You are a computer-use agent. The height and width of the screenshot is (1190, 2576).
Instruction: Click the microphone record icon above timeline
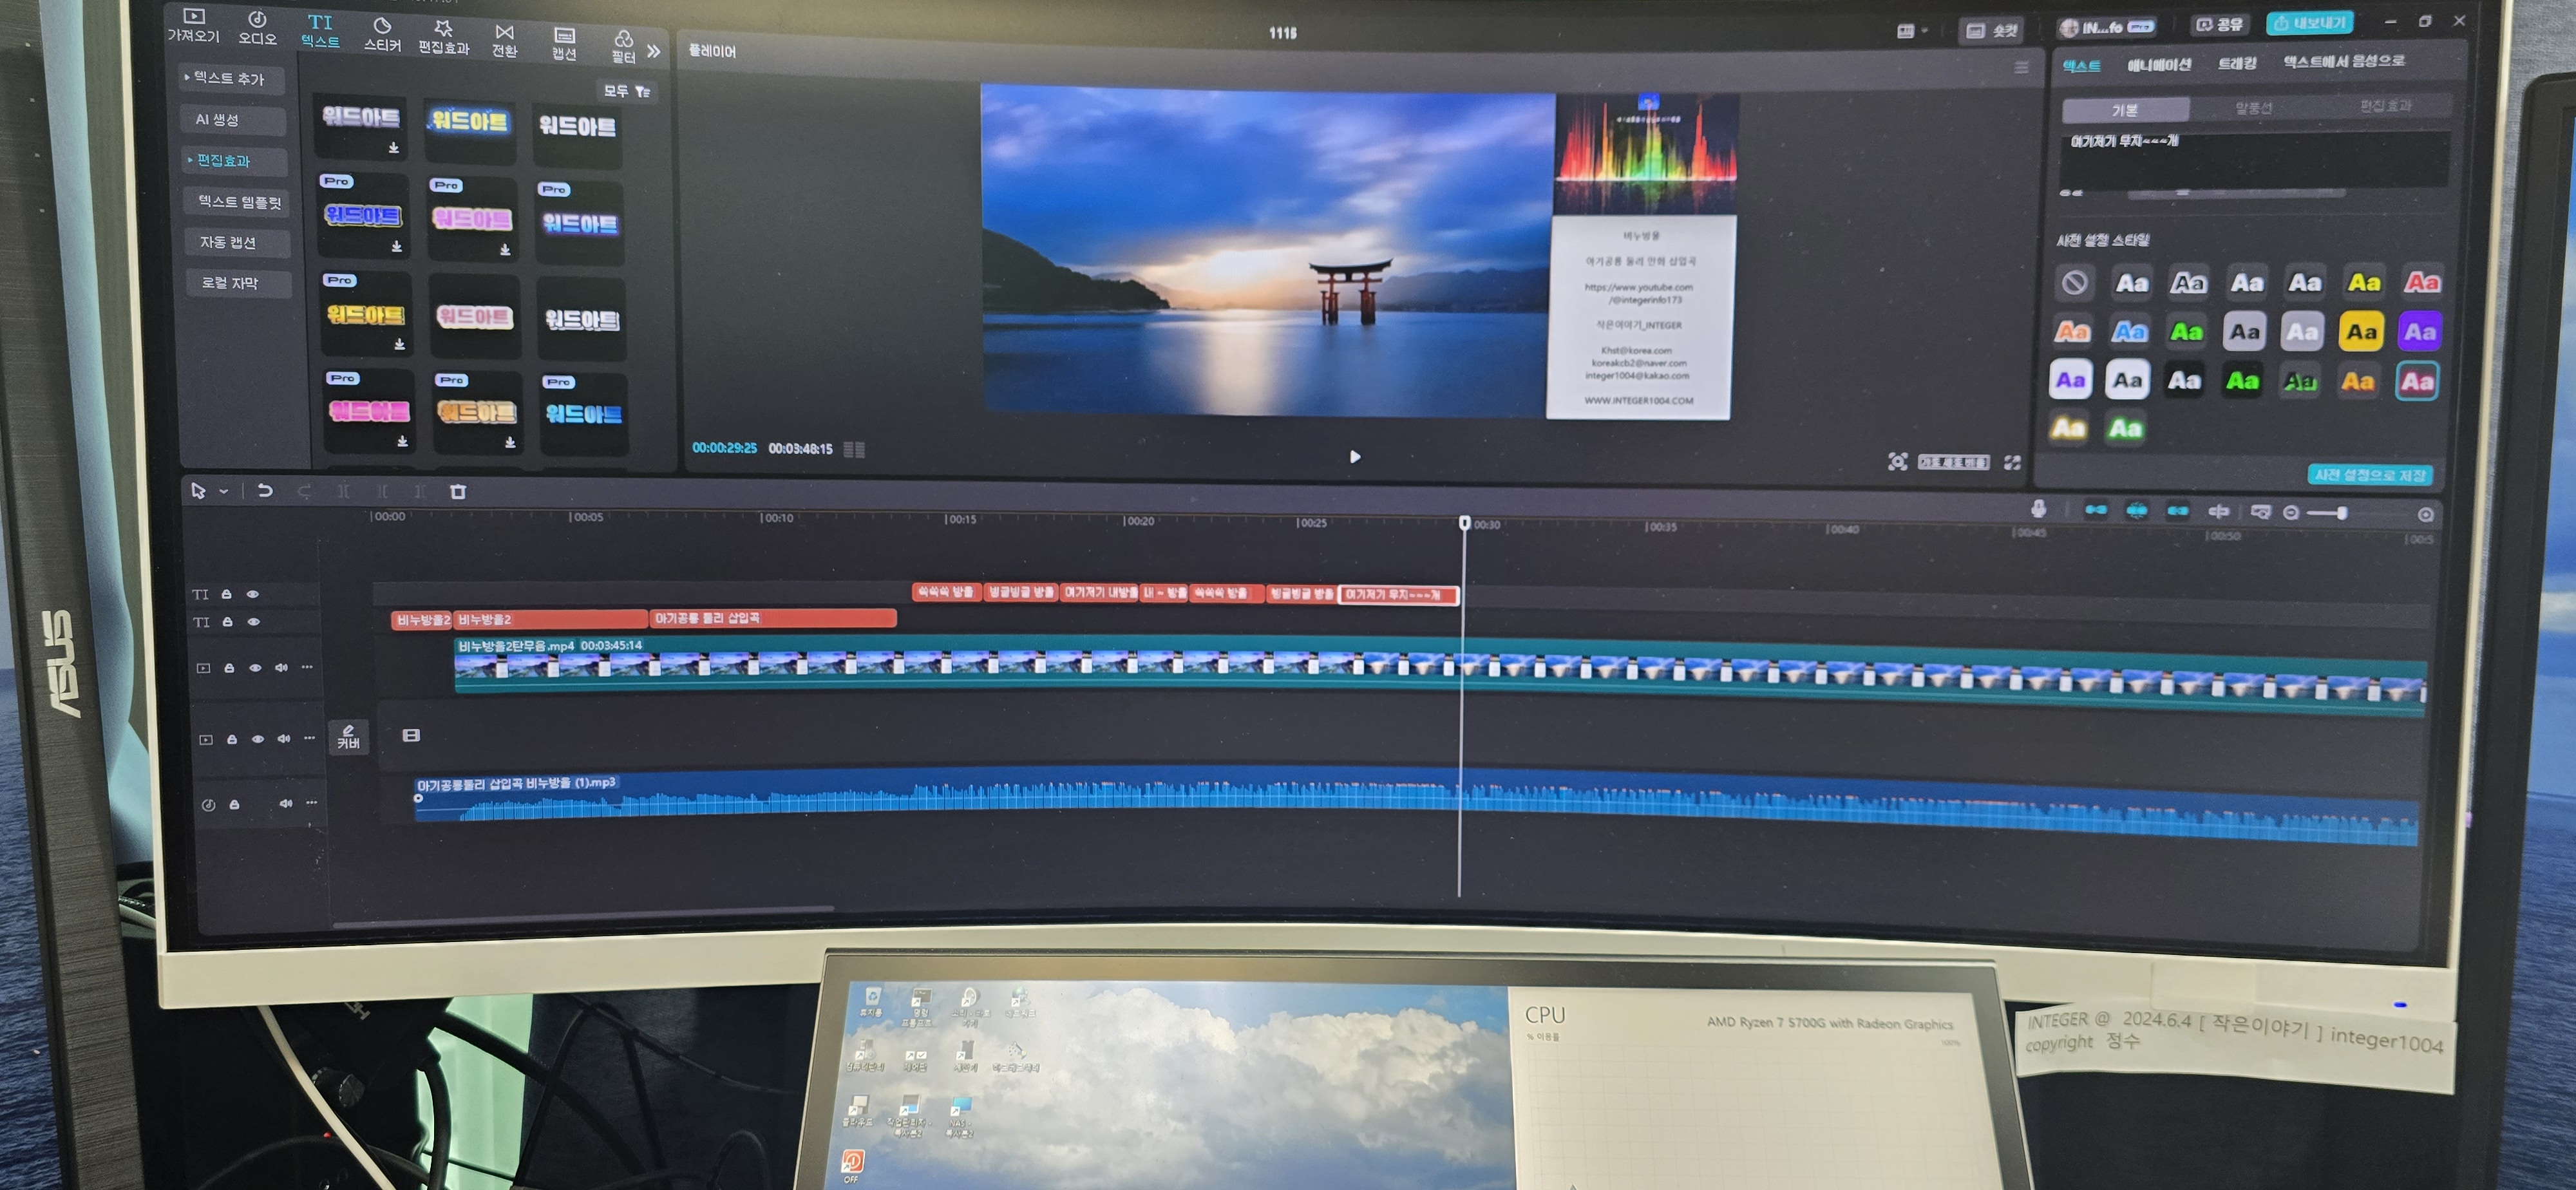click(2038, 509)
